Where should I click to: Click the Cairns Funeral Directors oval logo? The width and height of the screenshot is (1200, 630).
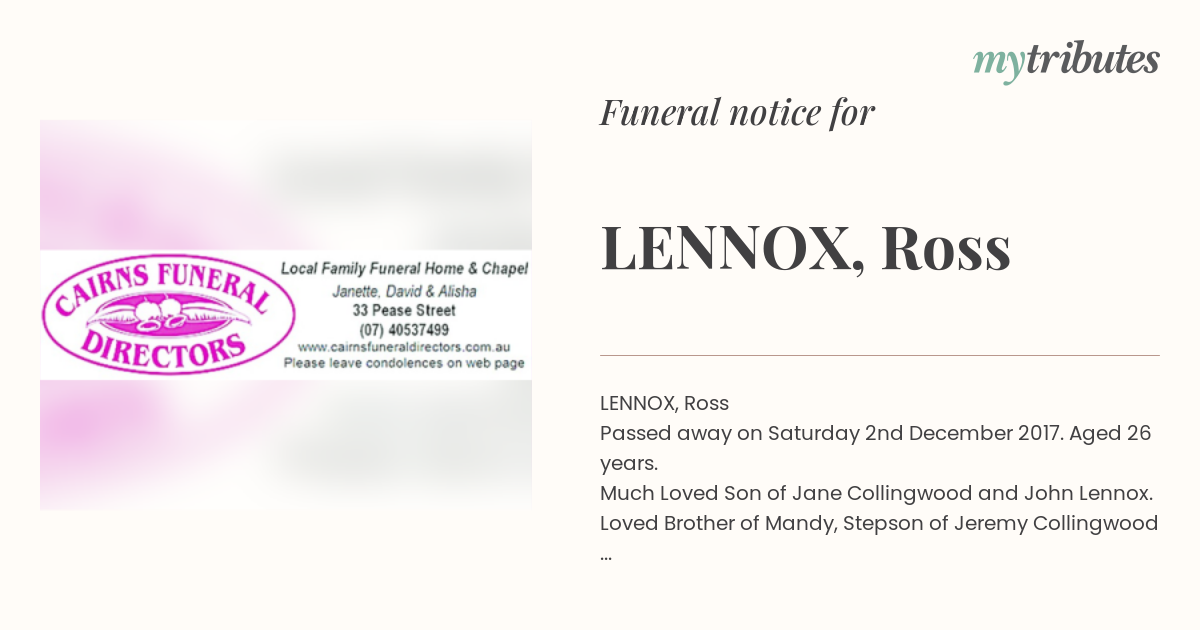point(167,314)
